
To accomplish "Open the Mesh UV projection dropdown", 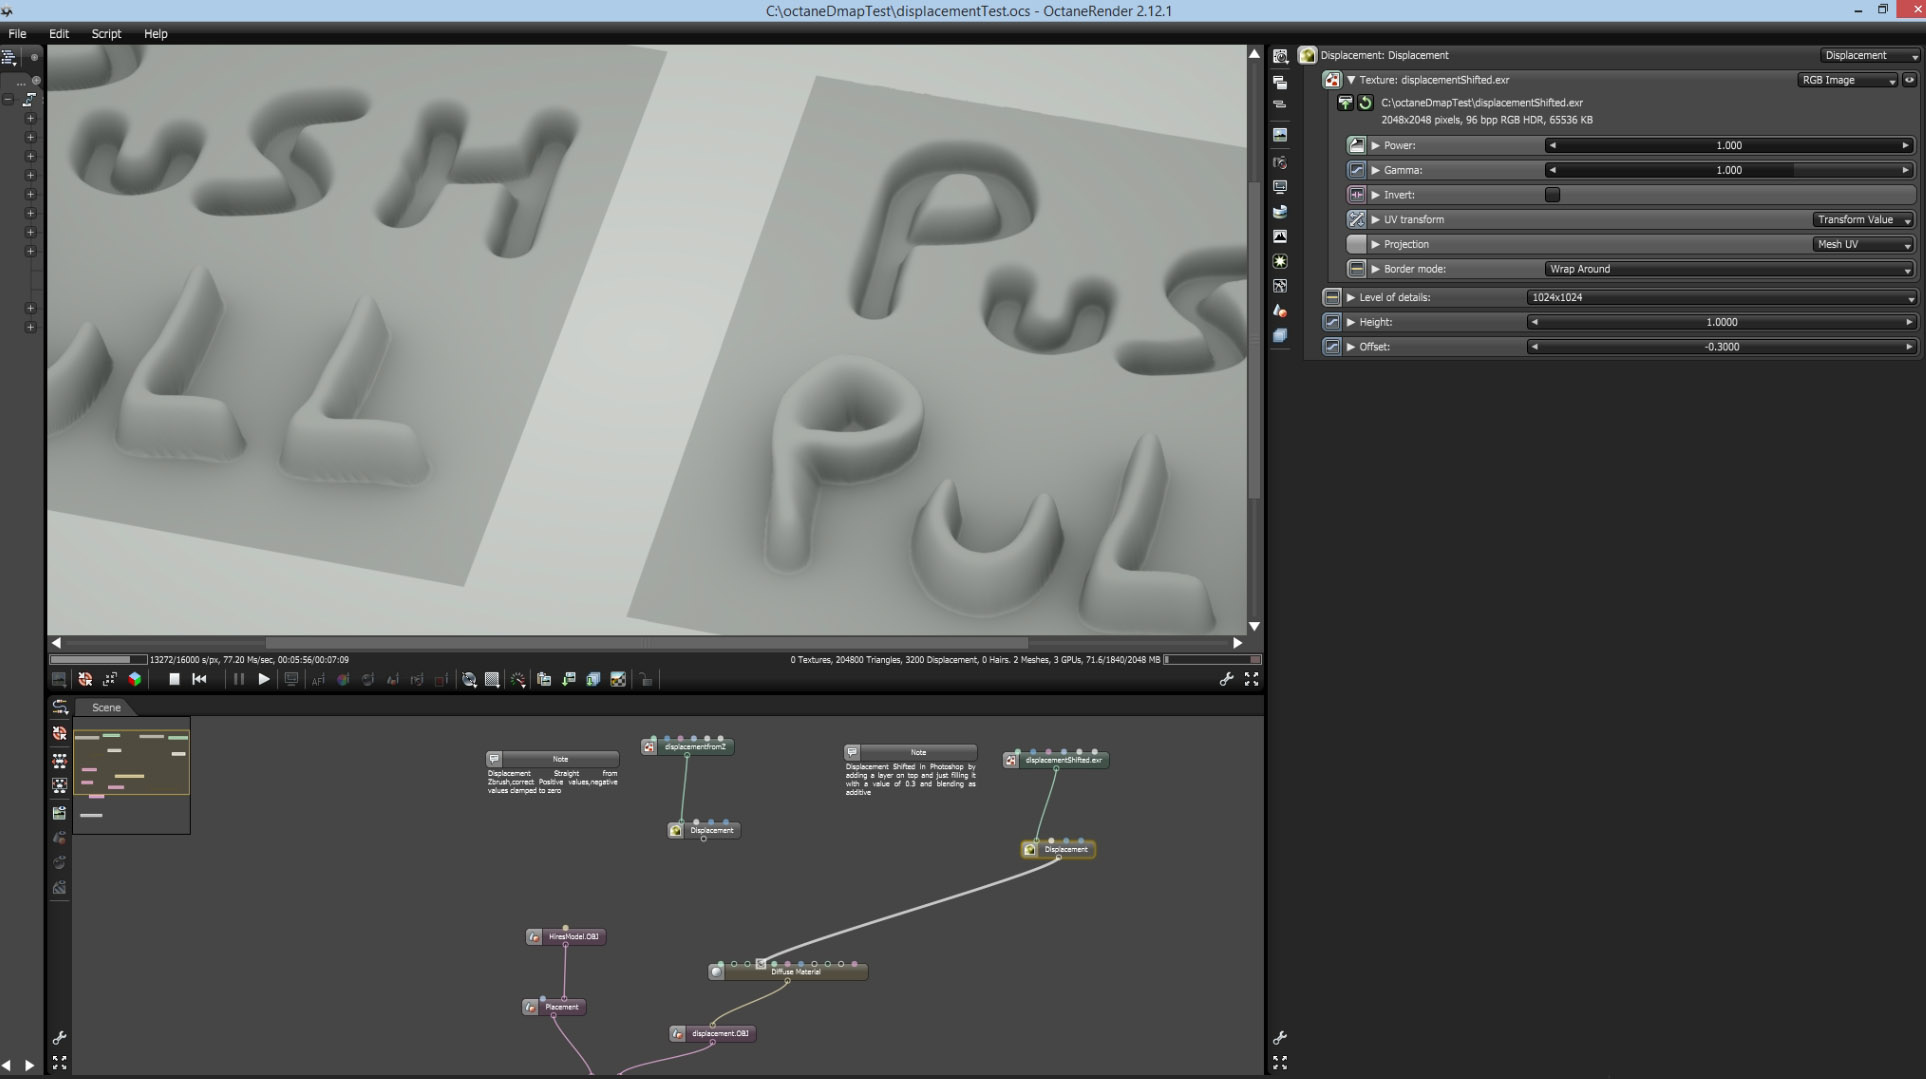I will (1863, 244).
